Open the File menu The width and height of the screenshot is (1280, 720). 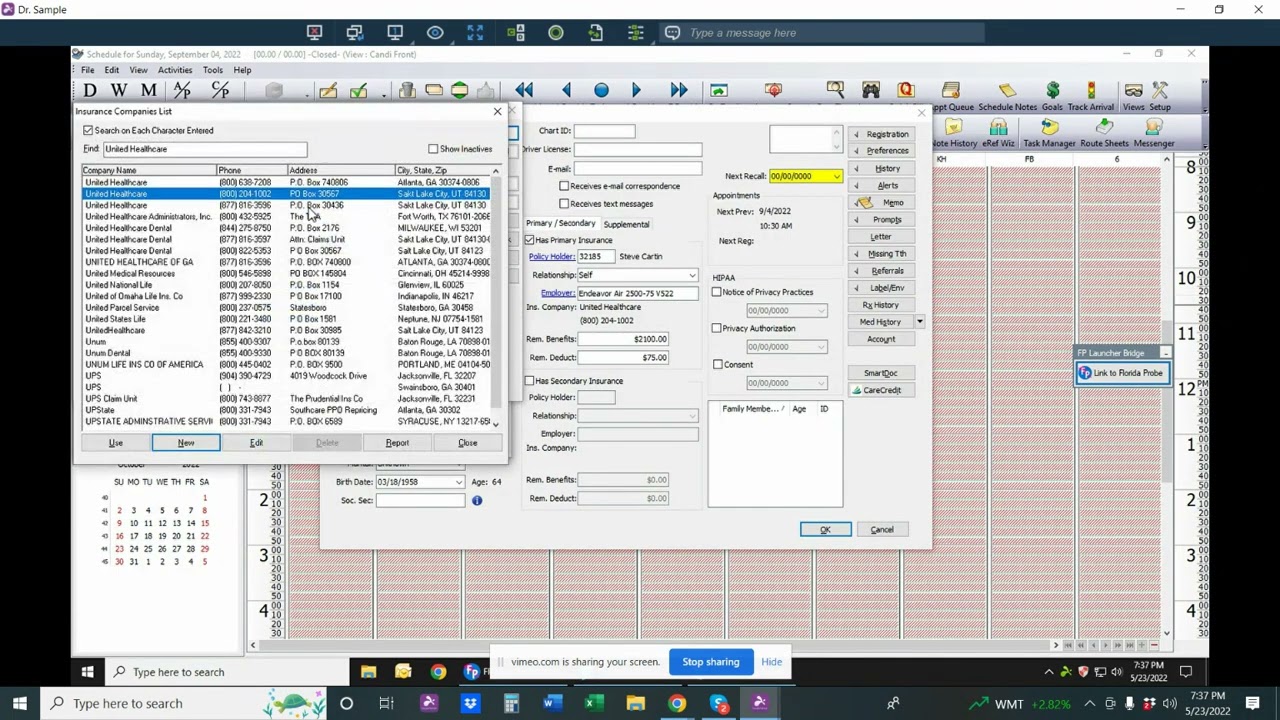[88, 70]
